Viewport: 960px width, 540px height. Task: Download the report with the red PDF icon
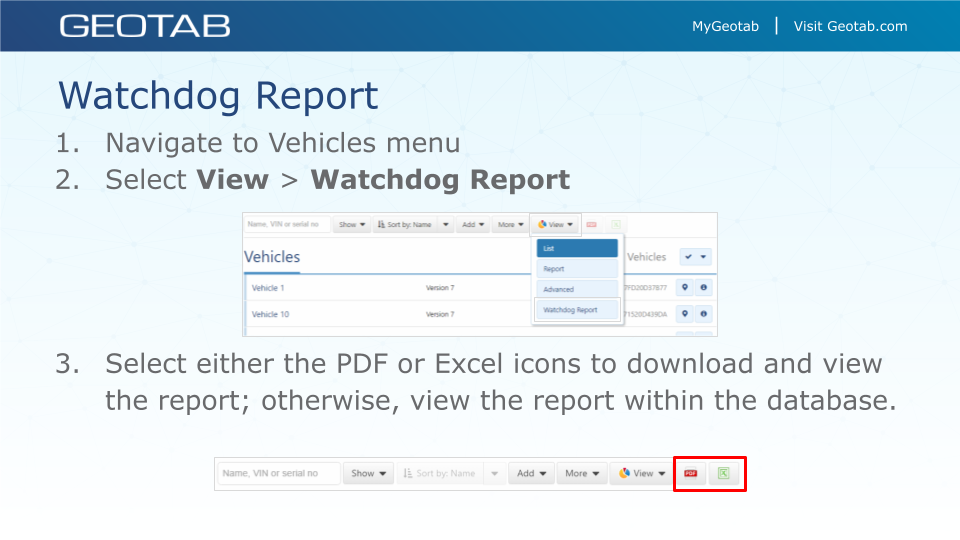(x=691, y=473)
